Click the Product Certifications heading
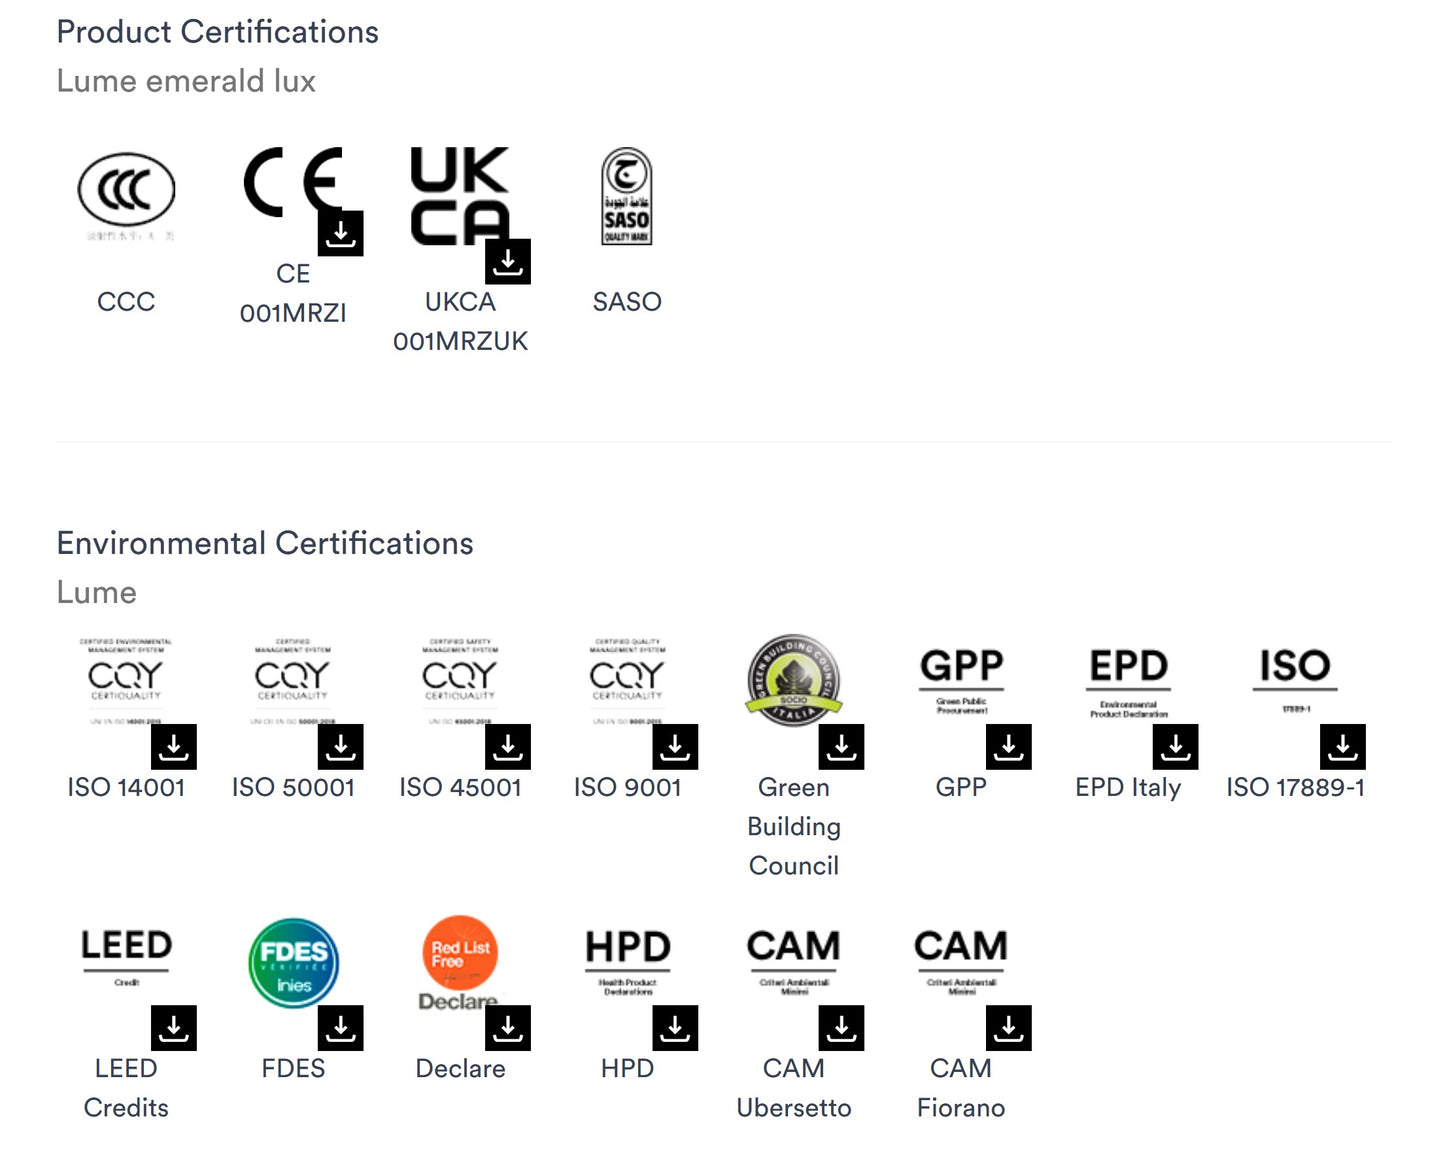This screenshot has height=1172, width=1445. tap(217, 32)
